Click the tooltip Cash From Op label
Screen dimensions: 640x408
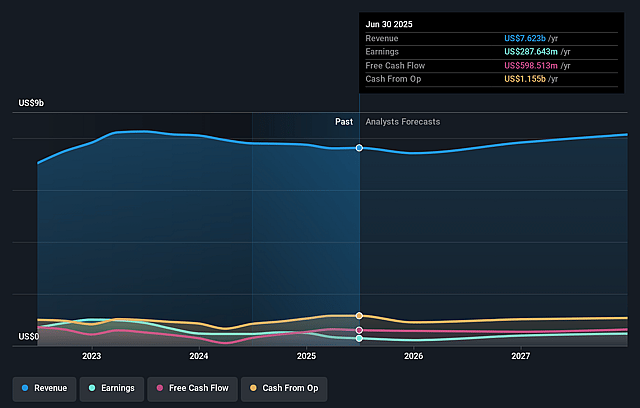tap(393, 79)
